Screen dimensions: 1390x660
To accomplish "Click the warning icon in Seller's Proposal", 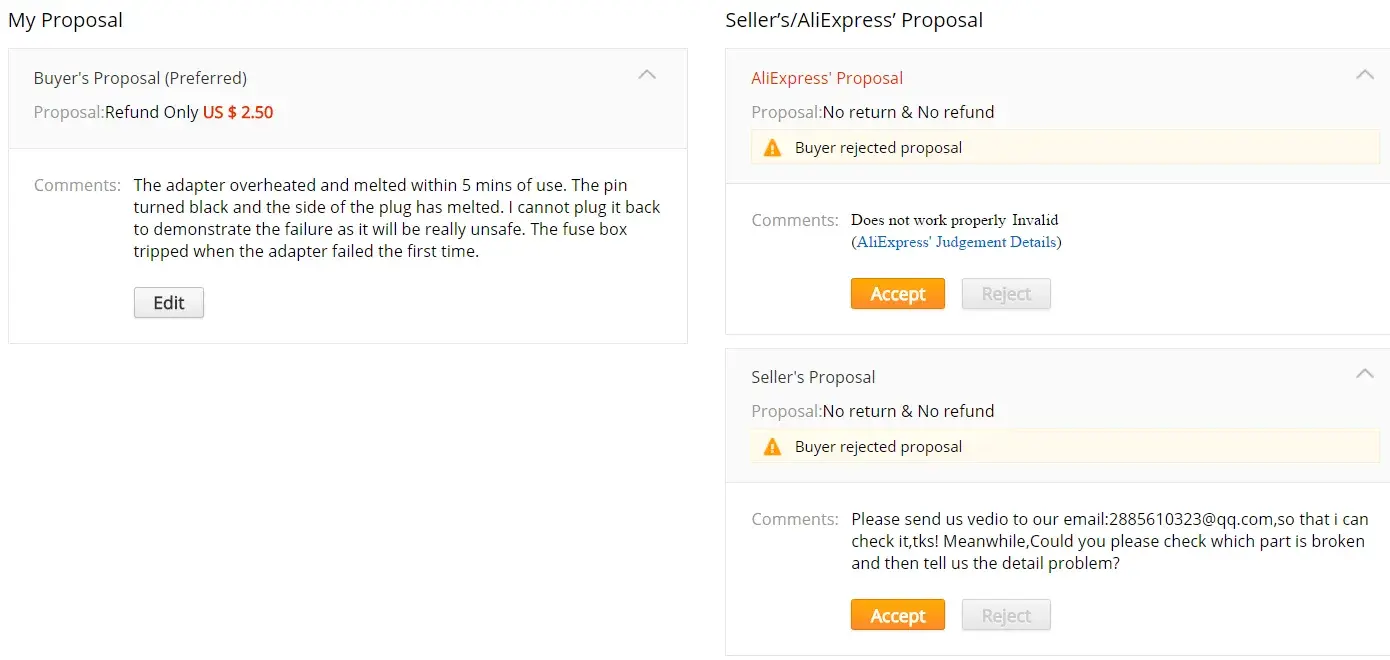I will 772,447.
